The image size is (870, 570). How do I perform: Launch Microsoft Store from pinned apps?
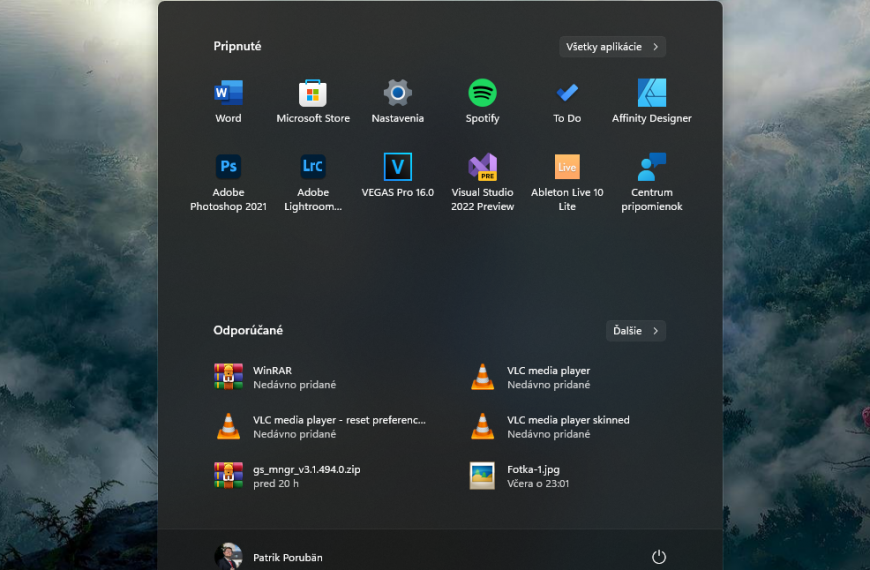point(313,93)
